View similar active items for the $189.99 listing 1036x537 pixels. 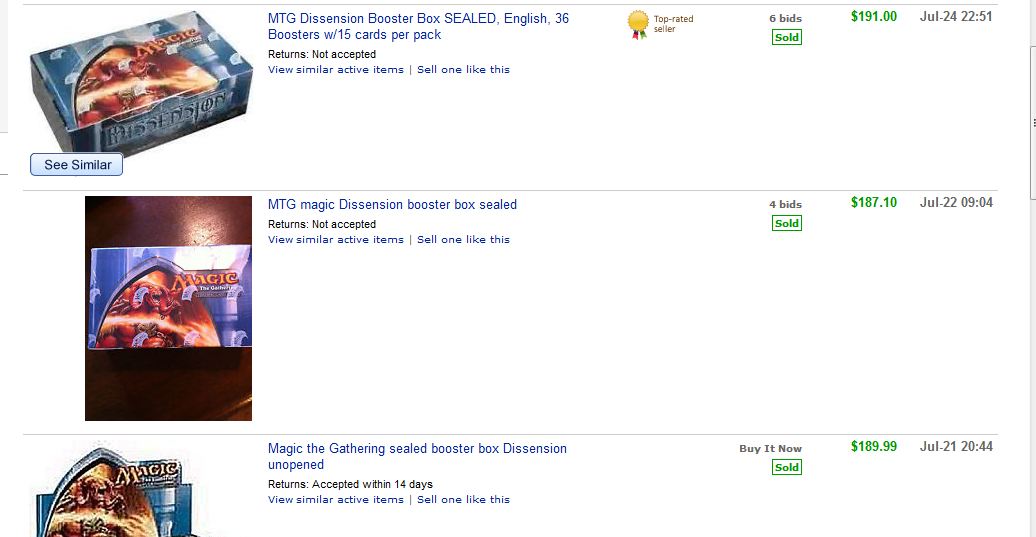pyautogui.click(x=335, y=500)
